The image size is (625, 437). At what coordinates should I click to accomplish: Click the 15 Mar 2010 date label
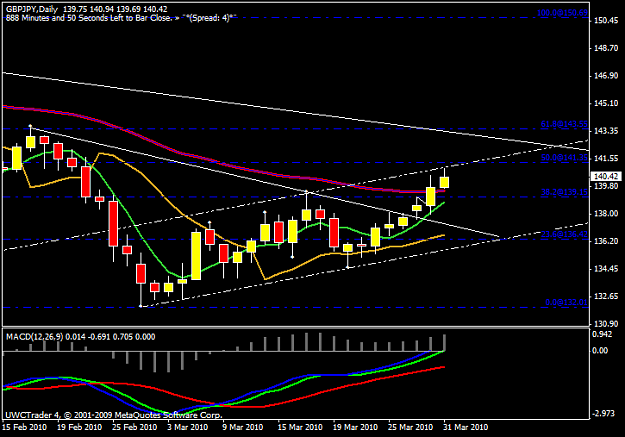click(x=300, y=427)
